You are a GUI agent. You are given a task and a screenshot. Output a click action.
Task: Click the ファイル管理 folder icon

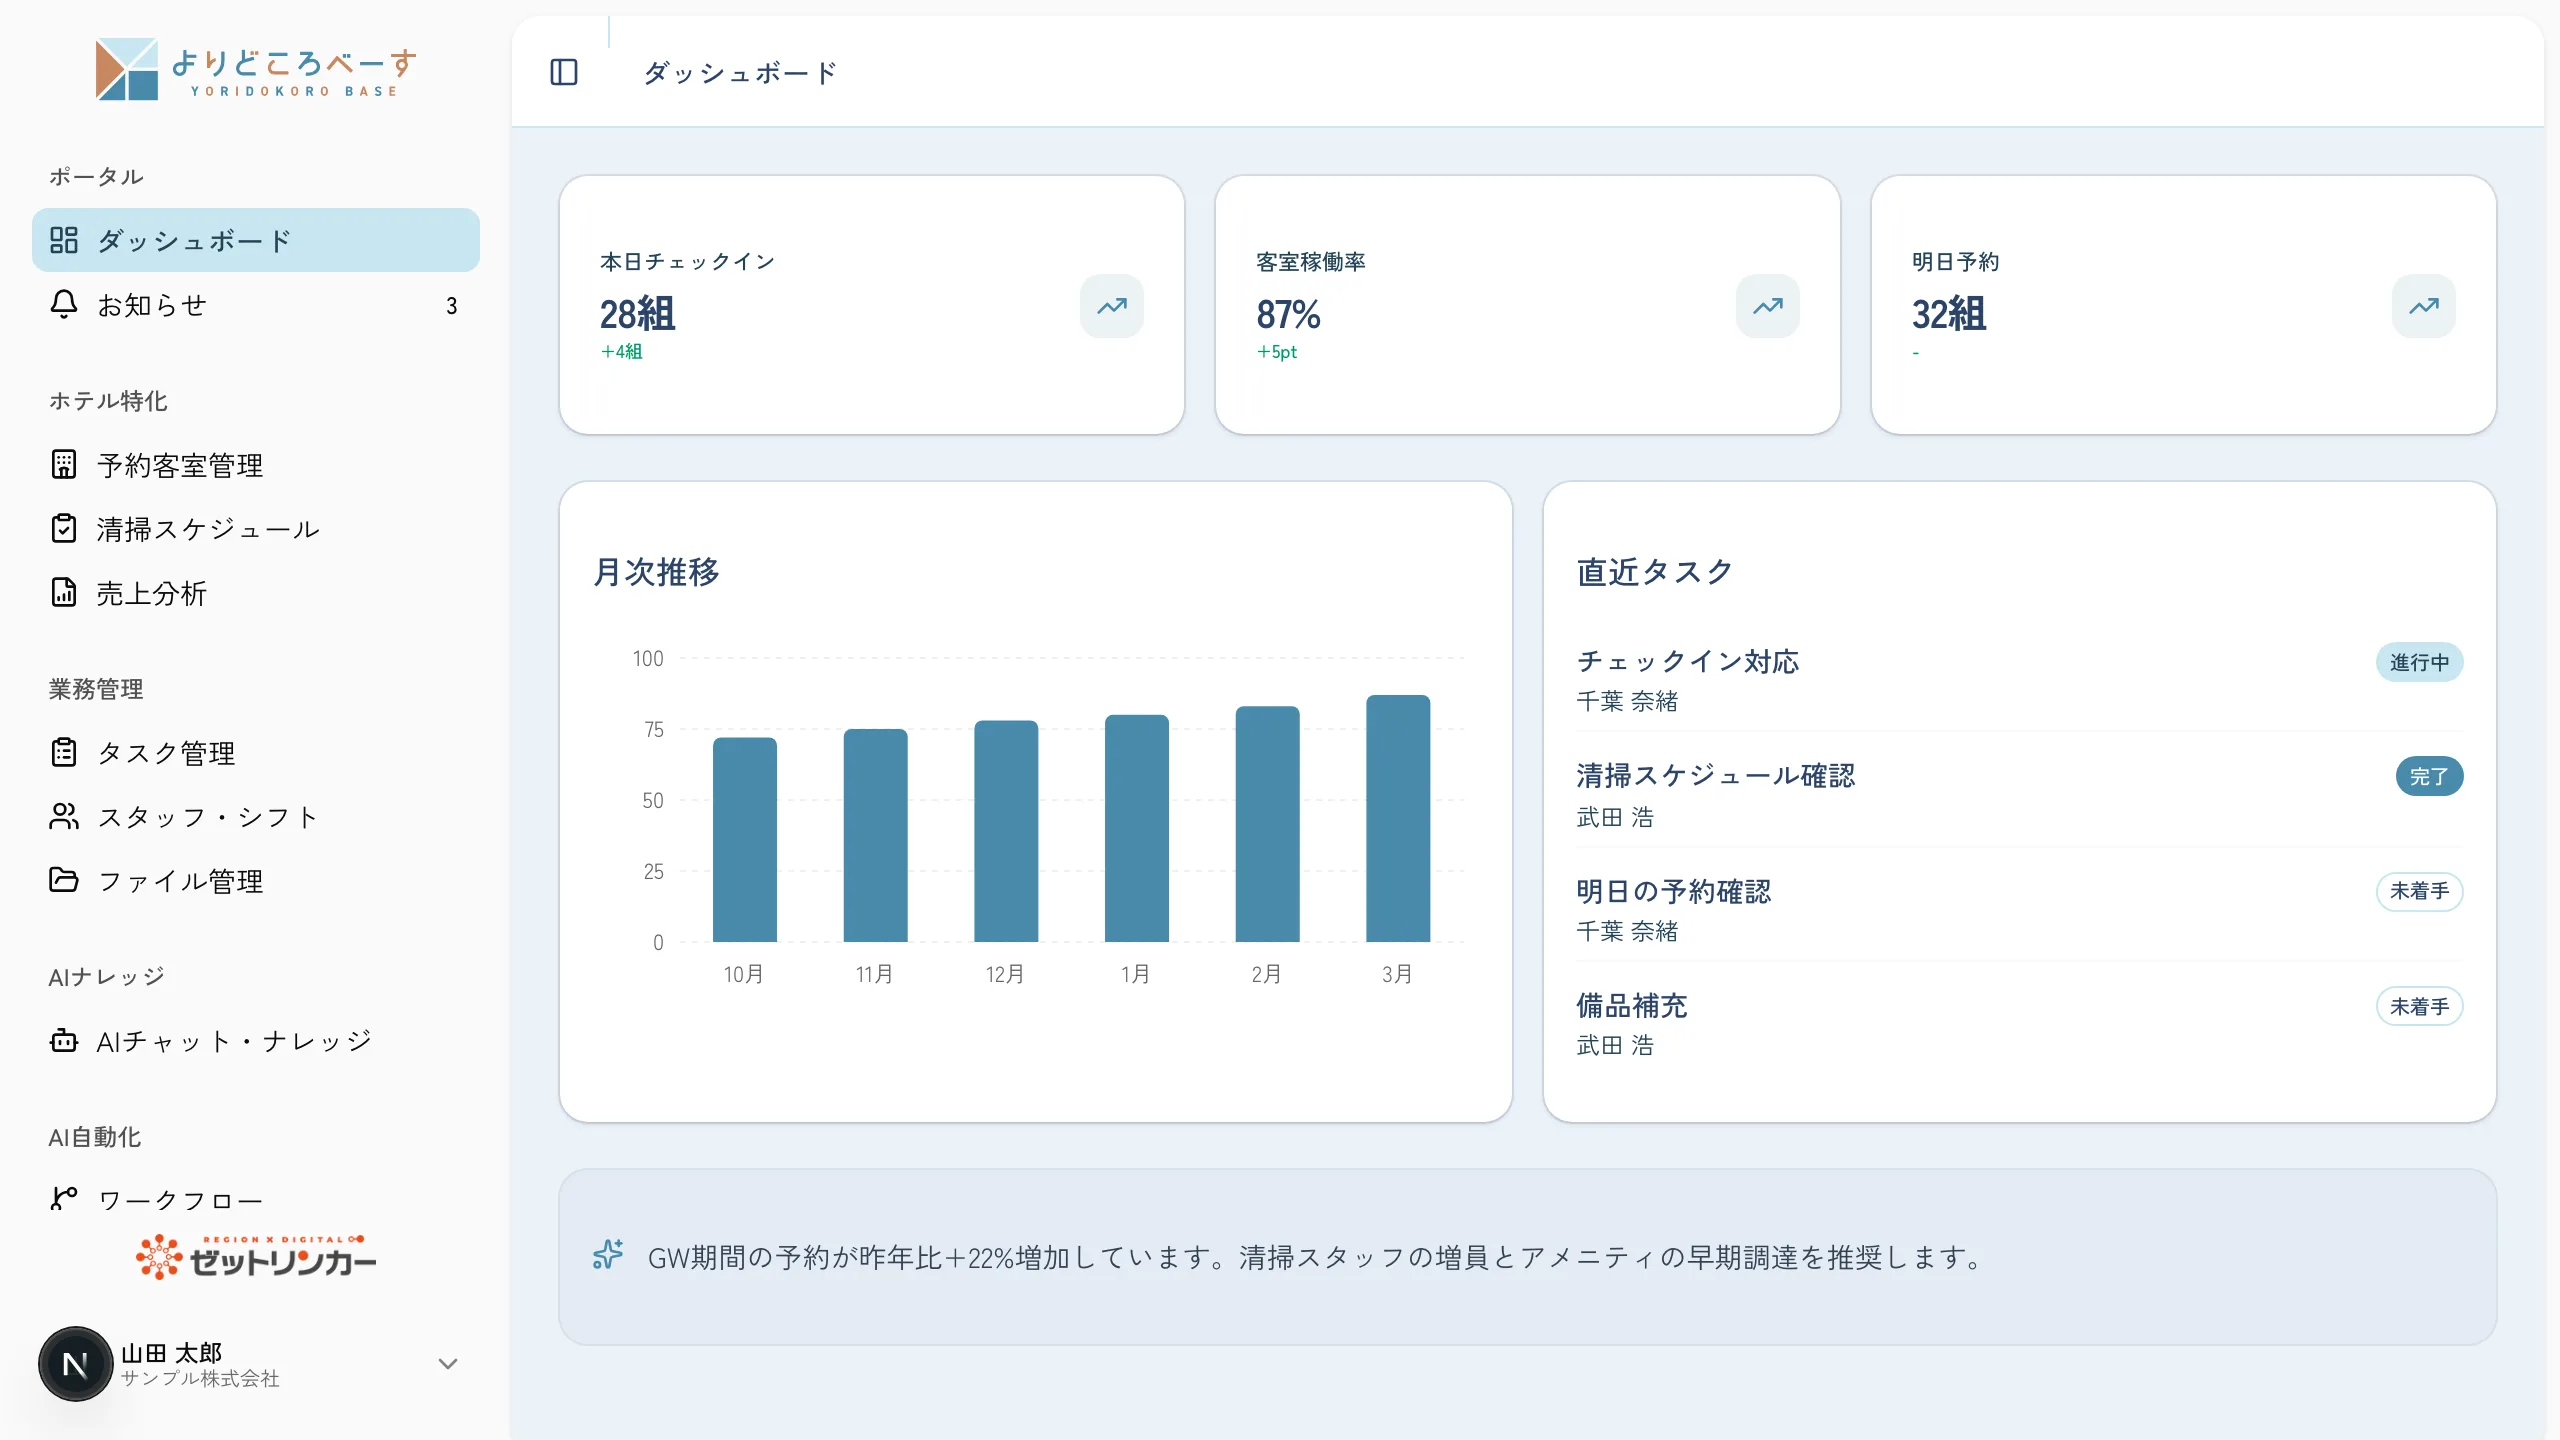point(64,880)
